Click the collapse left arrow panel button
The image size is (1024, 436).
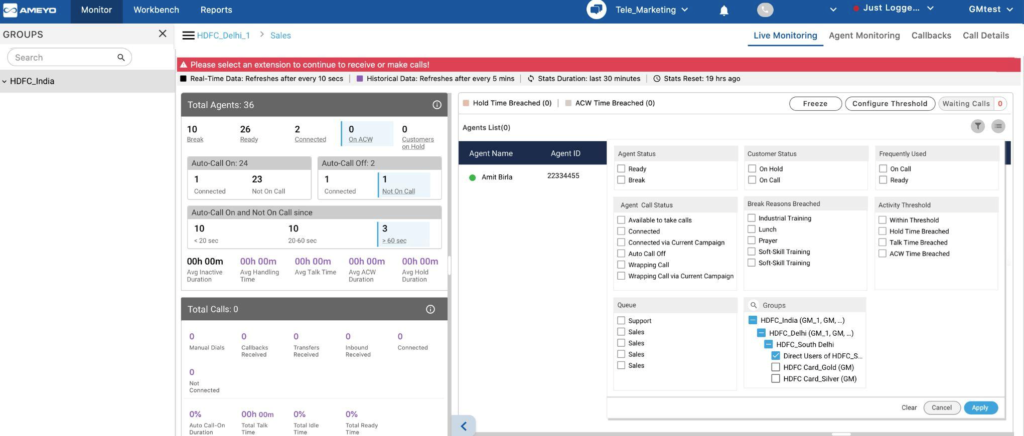463,426
